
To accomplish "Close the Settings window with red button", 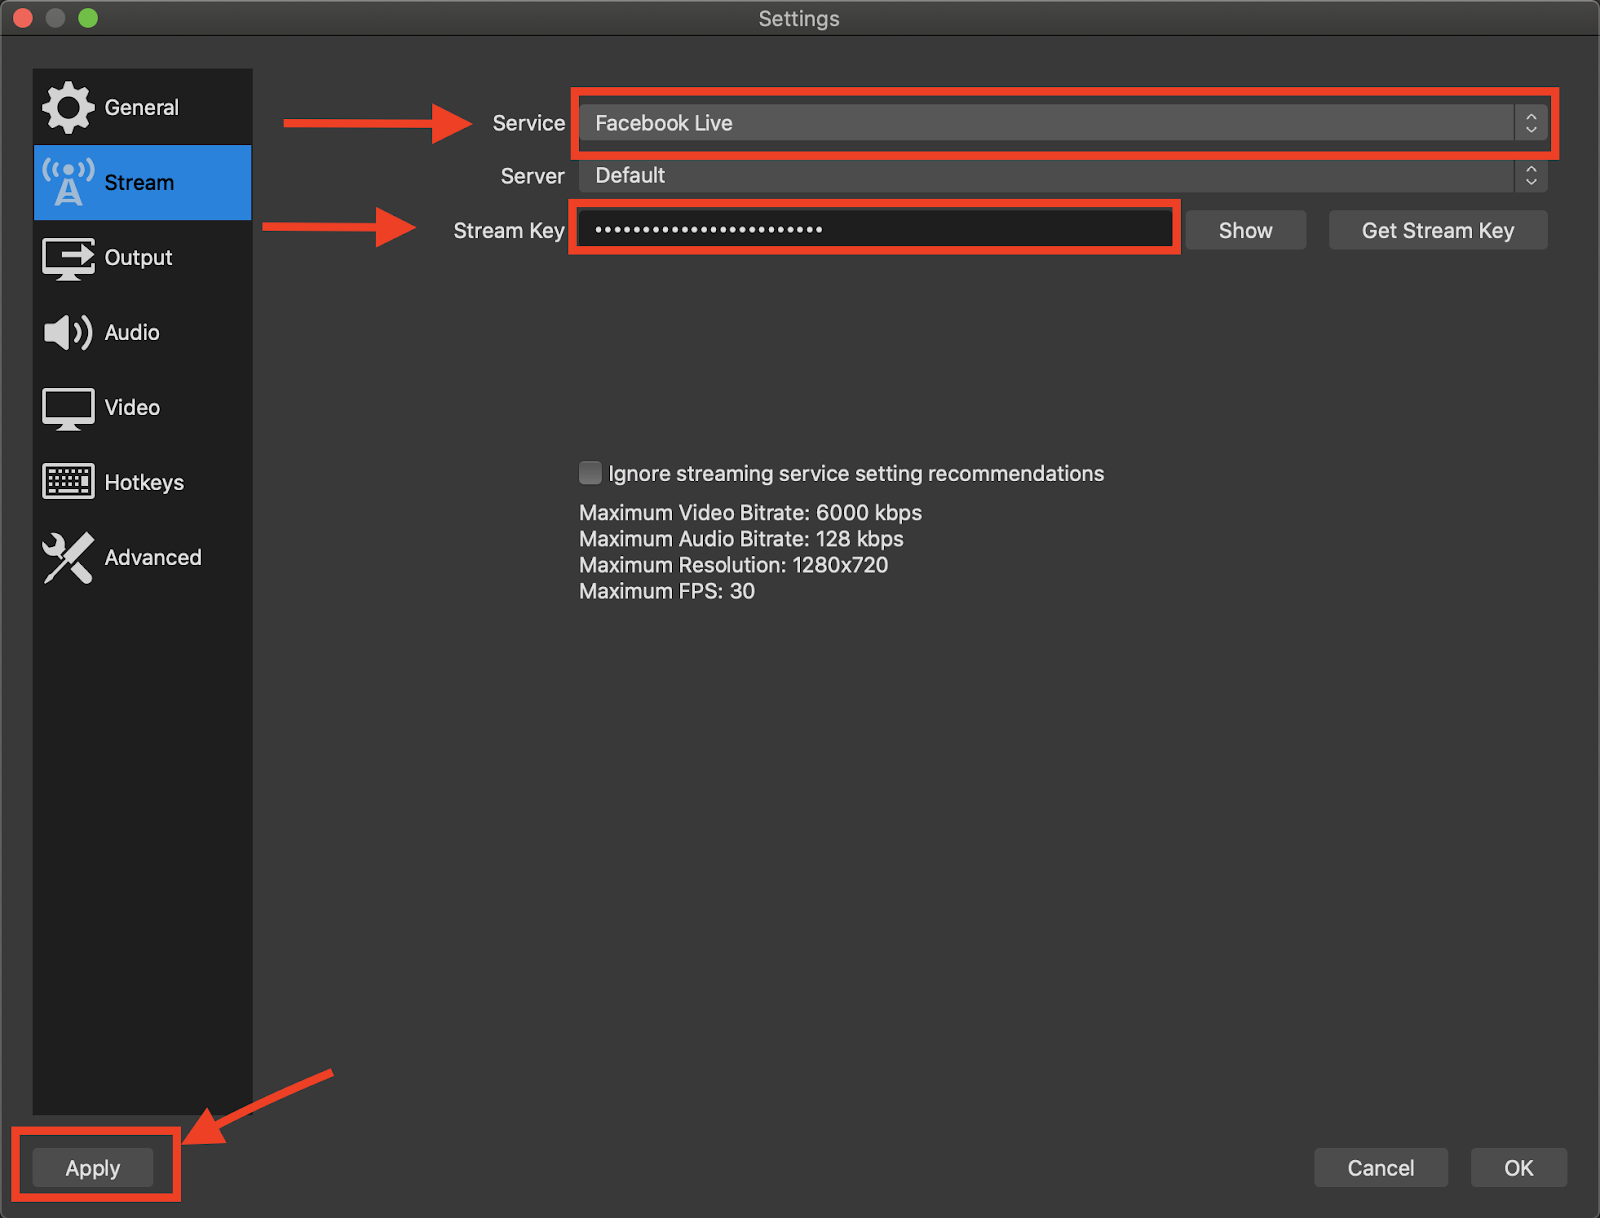I will [x=23, y=18].
